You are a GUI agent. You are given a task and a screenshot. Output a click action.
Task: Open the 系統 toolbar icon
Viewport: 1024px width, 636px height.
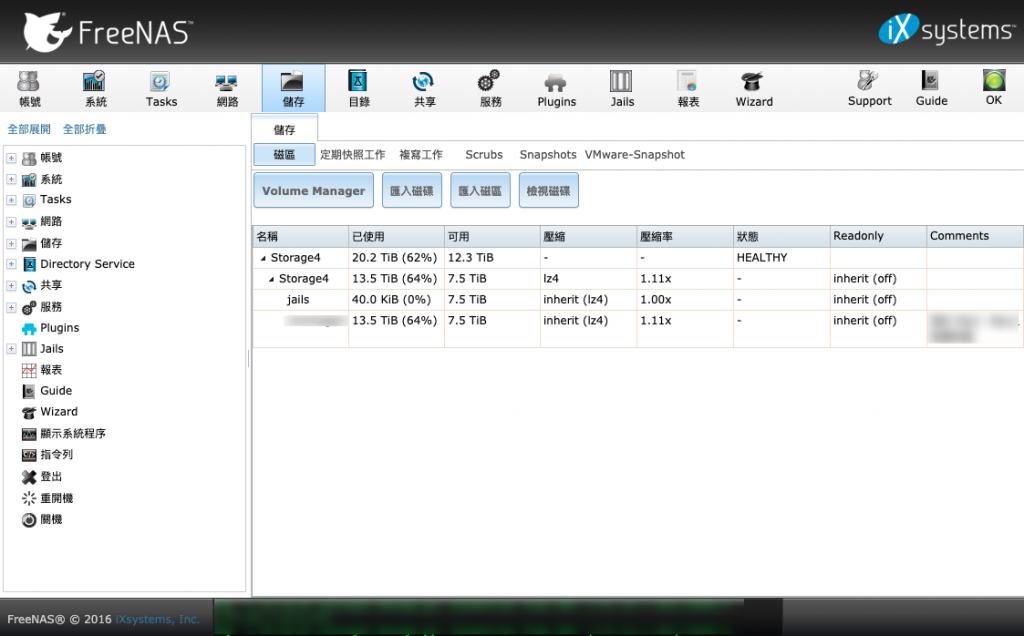pyautogui.click(x=95, y=88)
